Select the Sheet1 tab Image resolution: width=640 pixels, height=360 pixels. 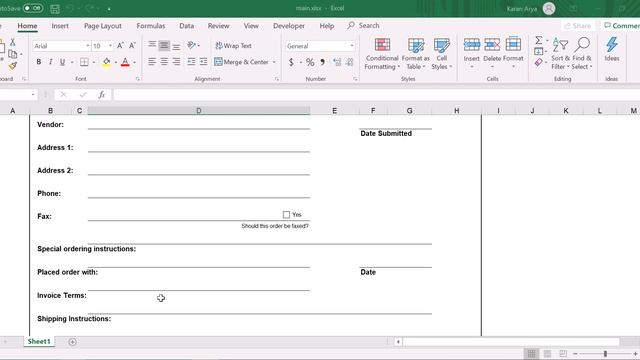39,341
